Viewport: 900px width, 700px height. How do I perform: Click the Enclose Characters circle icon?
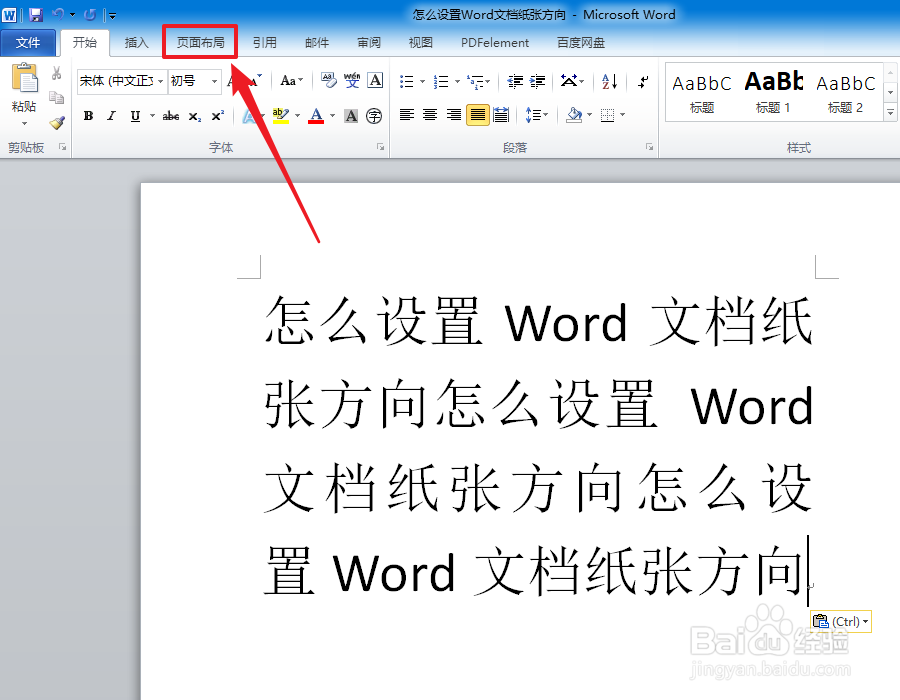tap(374, 116)
